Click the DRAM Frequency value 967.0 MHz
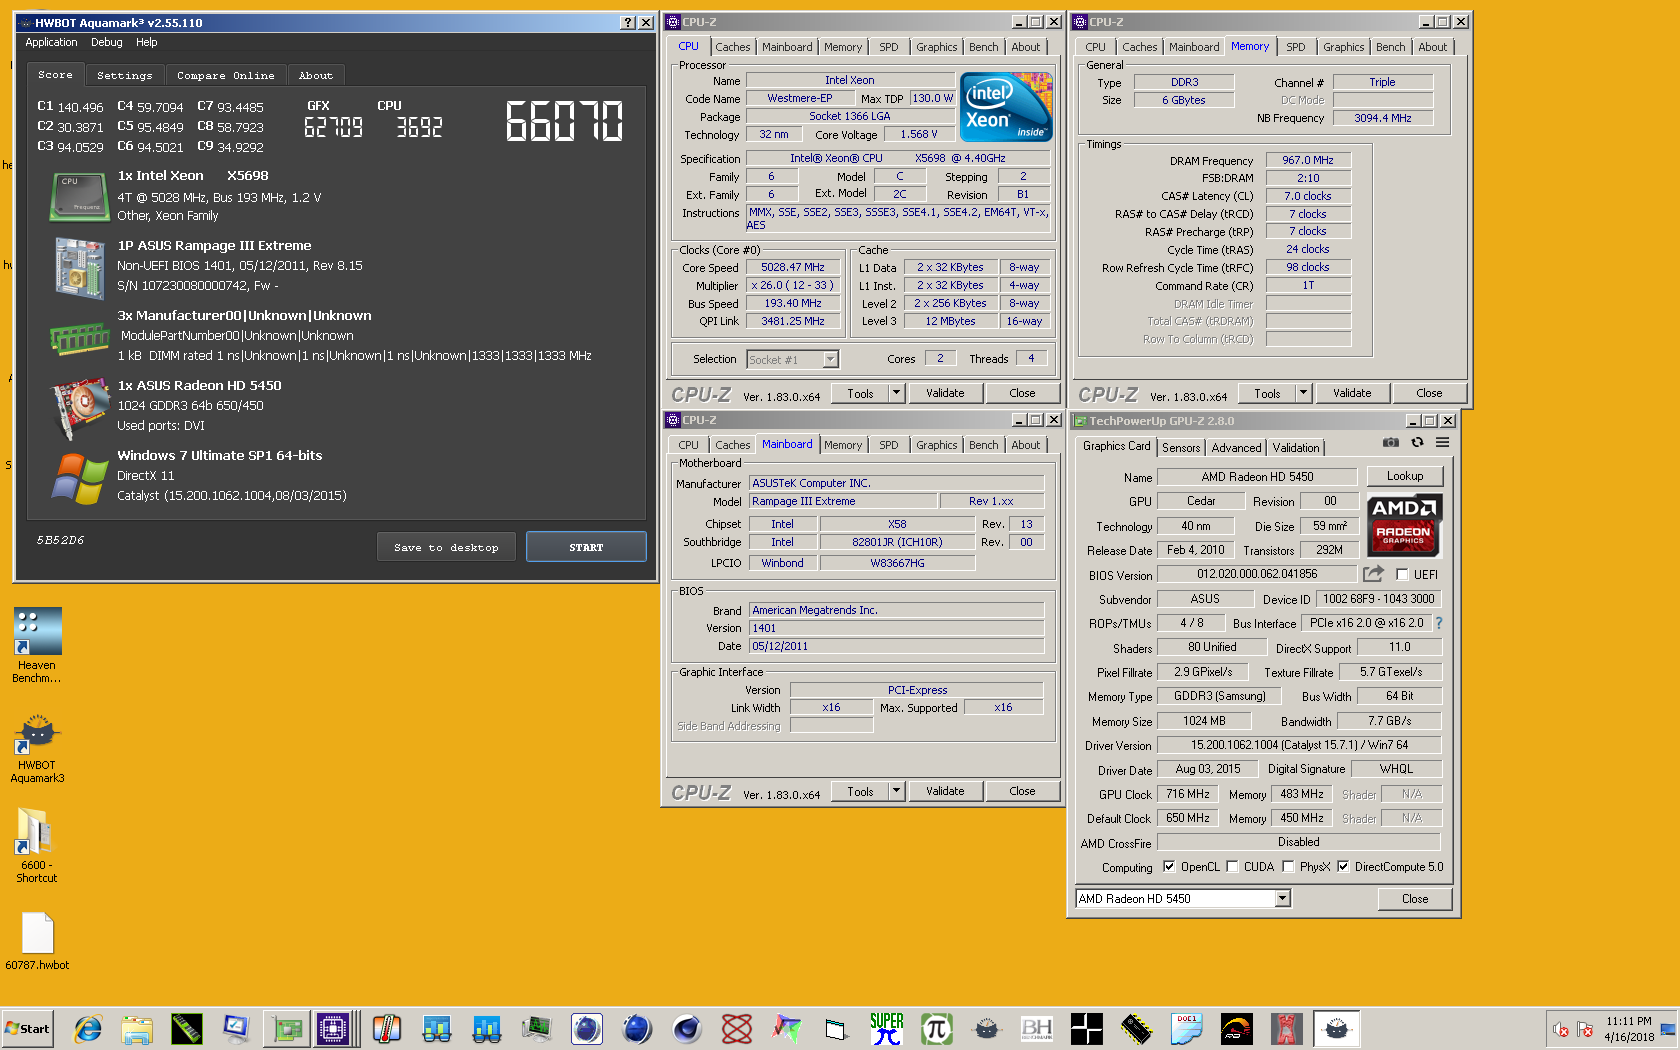Viewport: 1680px width, 1050px height. click(x=1308, y=160)
